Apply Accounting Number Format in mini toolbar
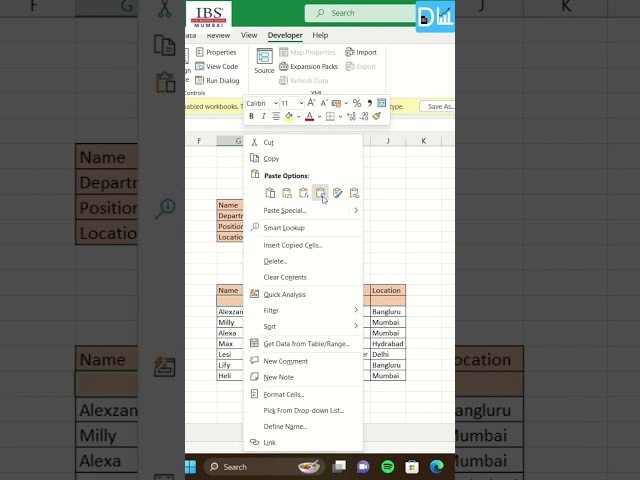The image size is (640, 480). (336, 103)
